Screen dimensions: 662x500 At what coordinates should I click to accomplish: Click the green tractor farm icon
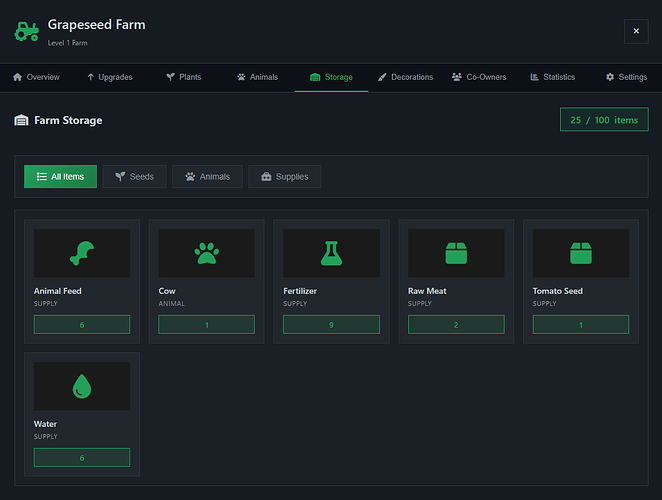(27, 31)
